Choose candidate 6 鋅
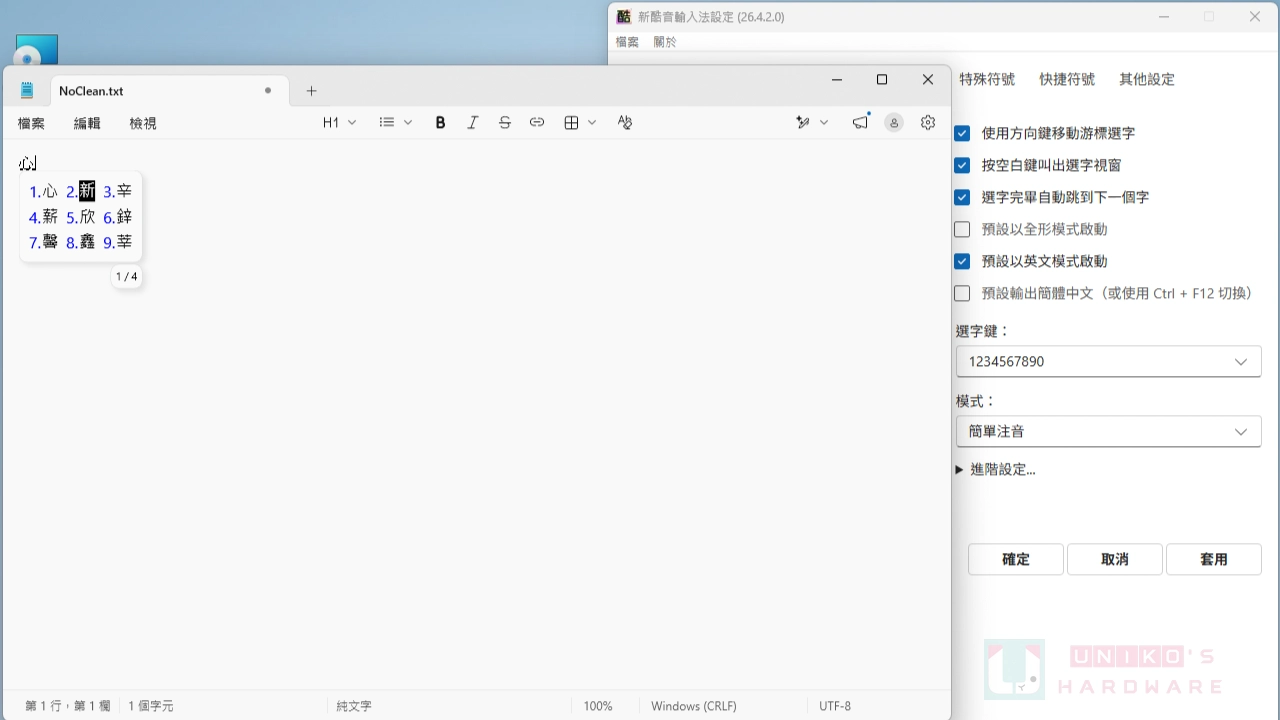Screen dimensions: 1280x720 tap(117, 216)
